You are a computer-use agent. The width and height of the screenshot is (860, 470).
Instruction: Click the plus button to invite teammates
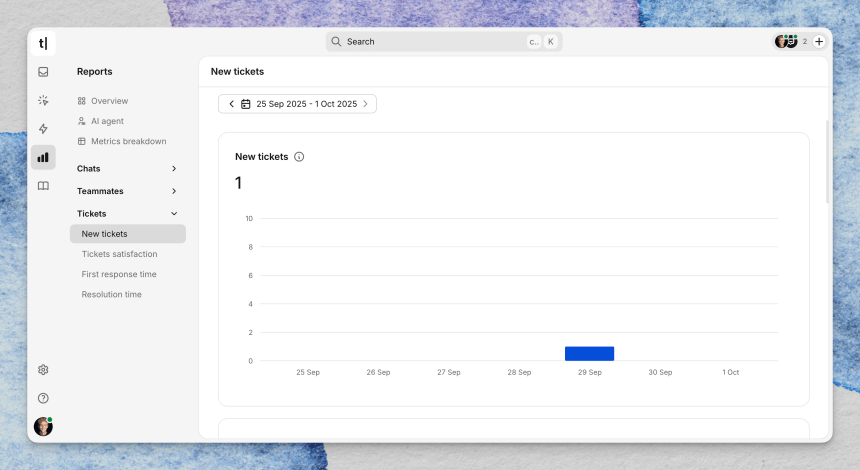point(819,42)
